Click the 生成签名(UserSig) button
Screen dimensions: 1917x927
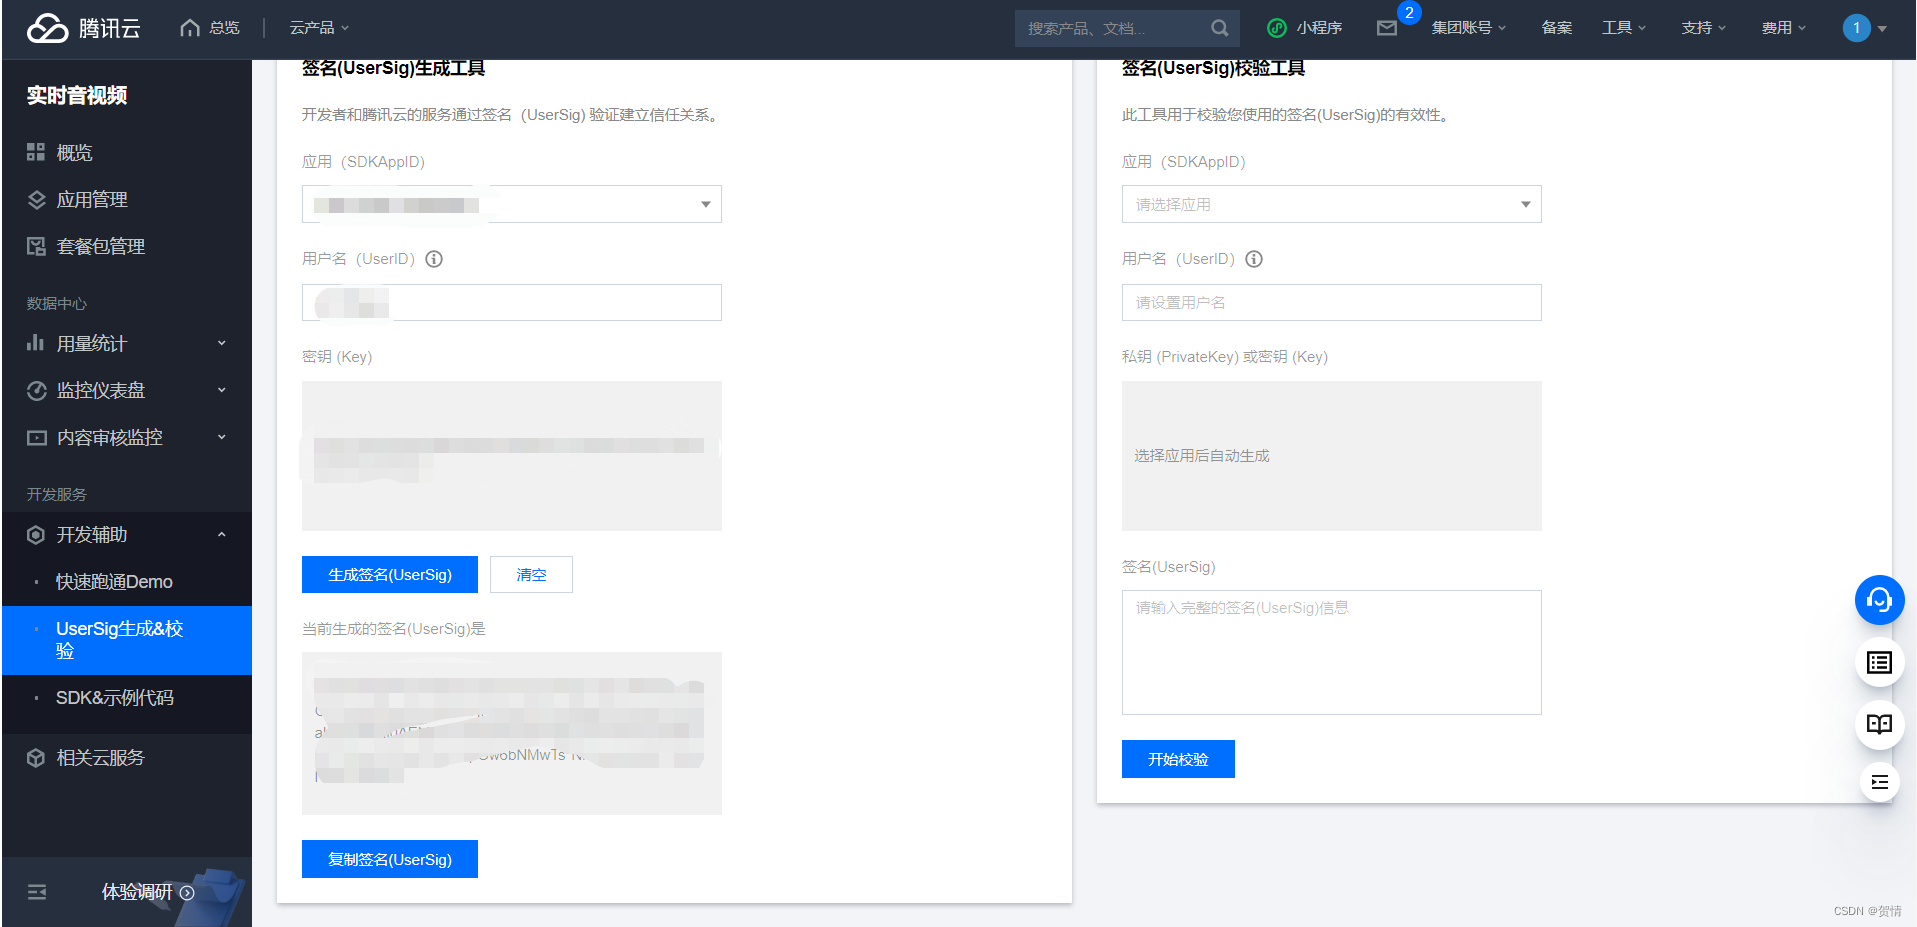point(390,575)
